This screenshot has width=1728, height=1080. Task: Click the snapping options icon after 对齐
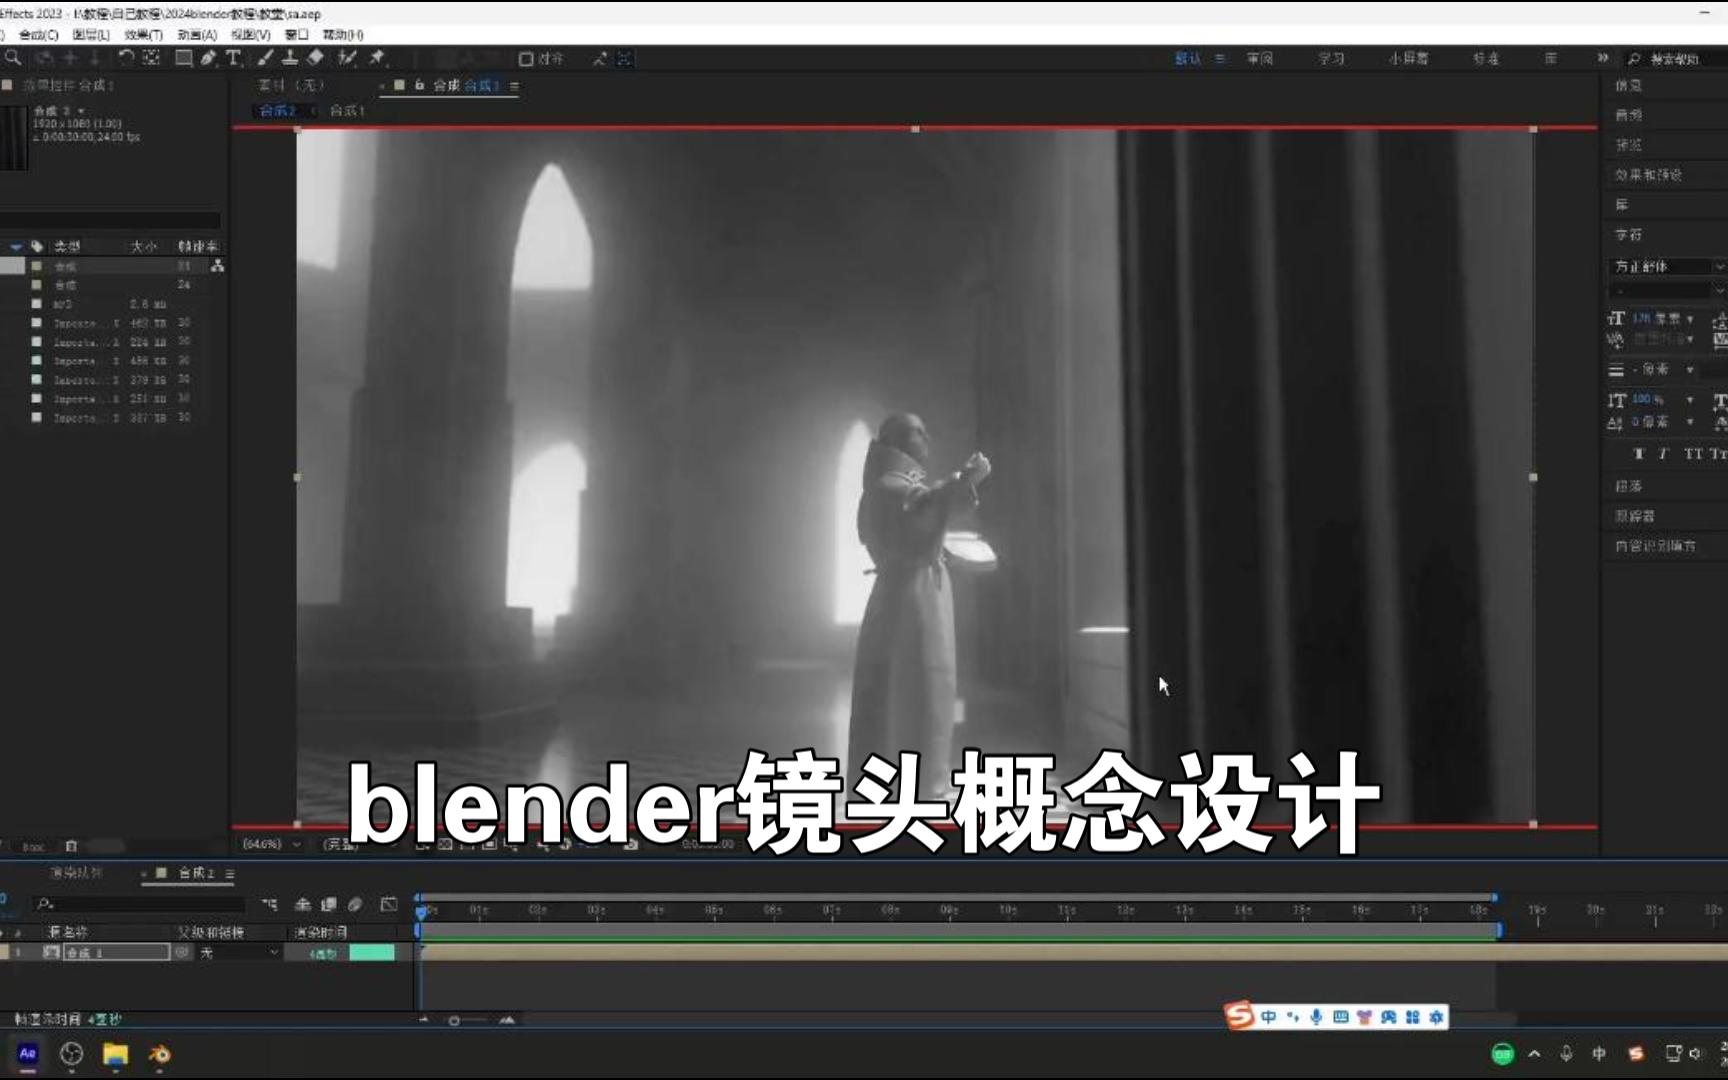[x=600, y=59]
